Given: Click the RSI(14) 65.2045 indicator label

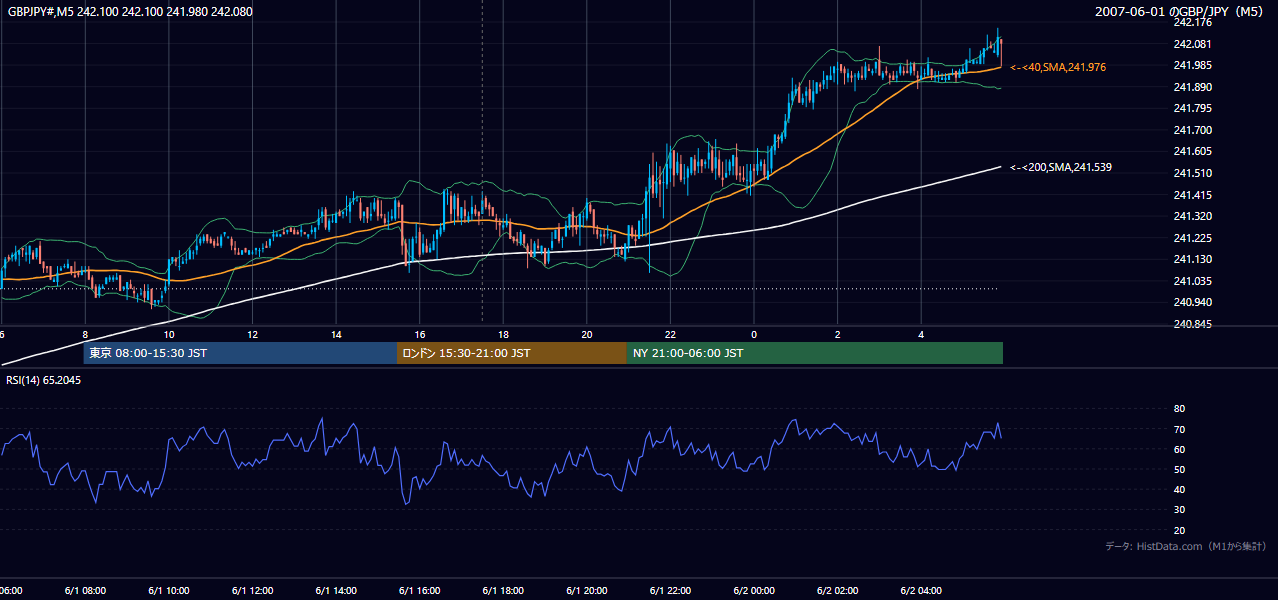Looking at the screenshot, I should [x=44, y=380].
